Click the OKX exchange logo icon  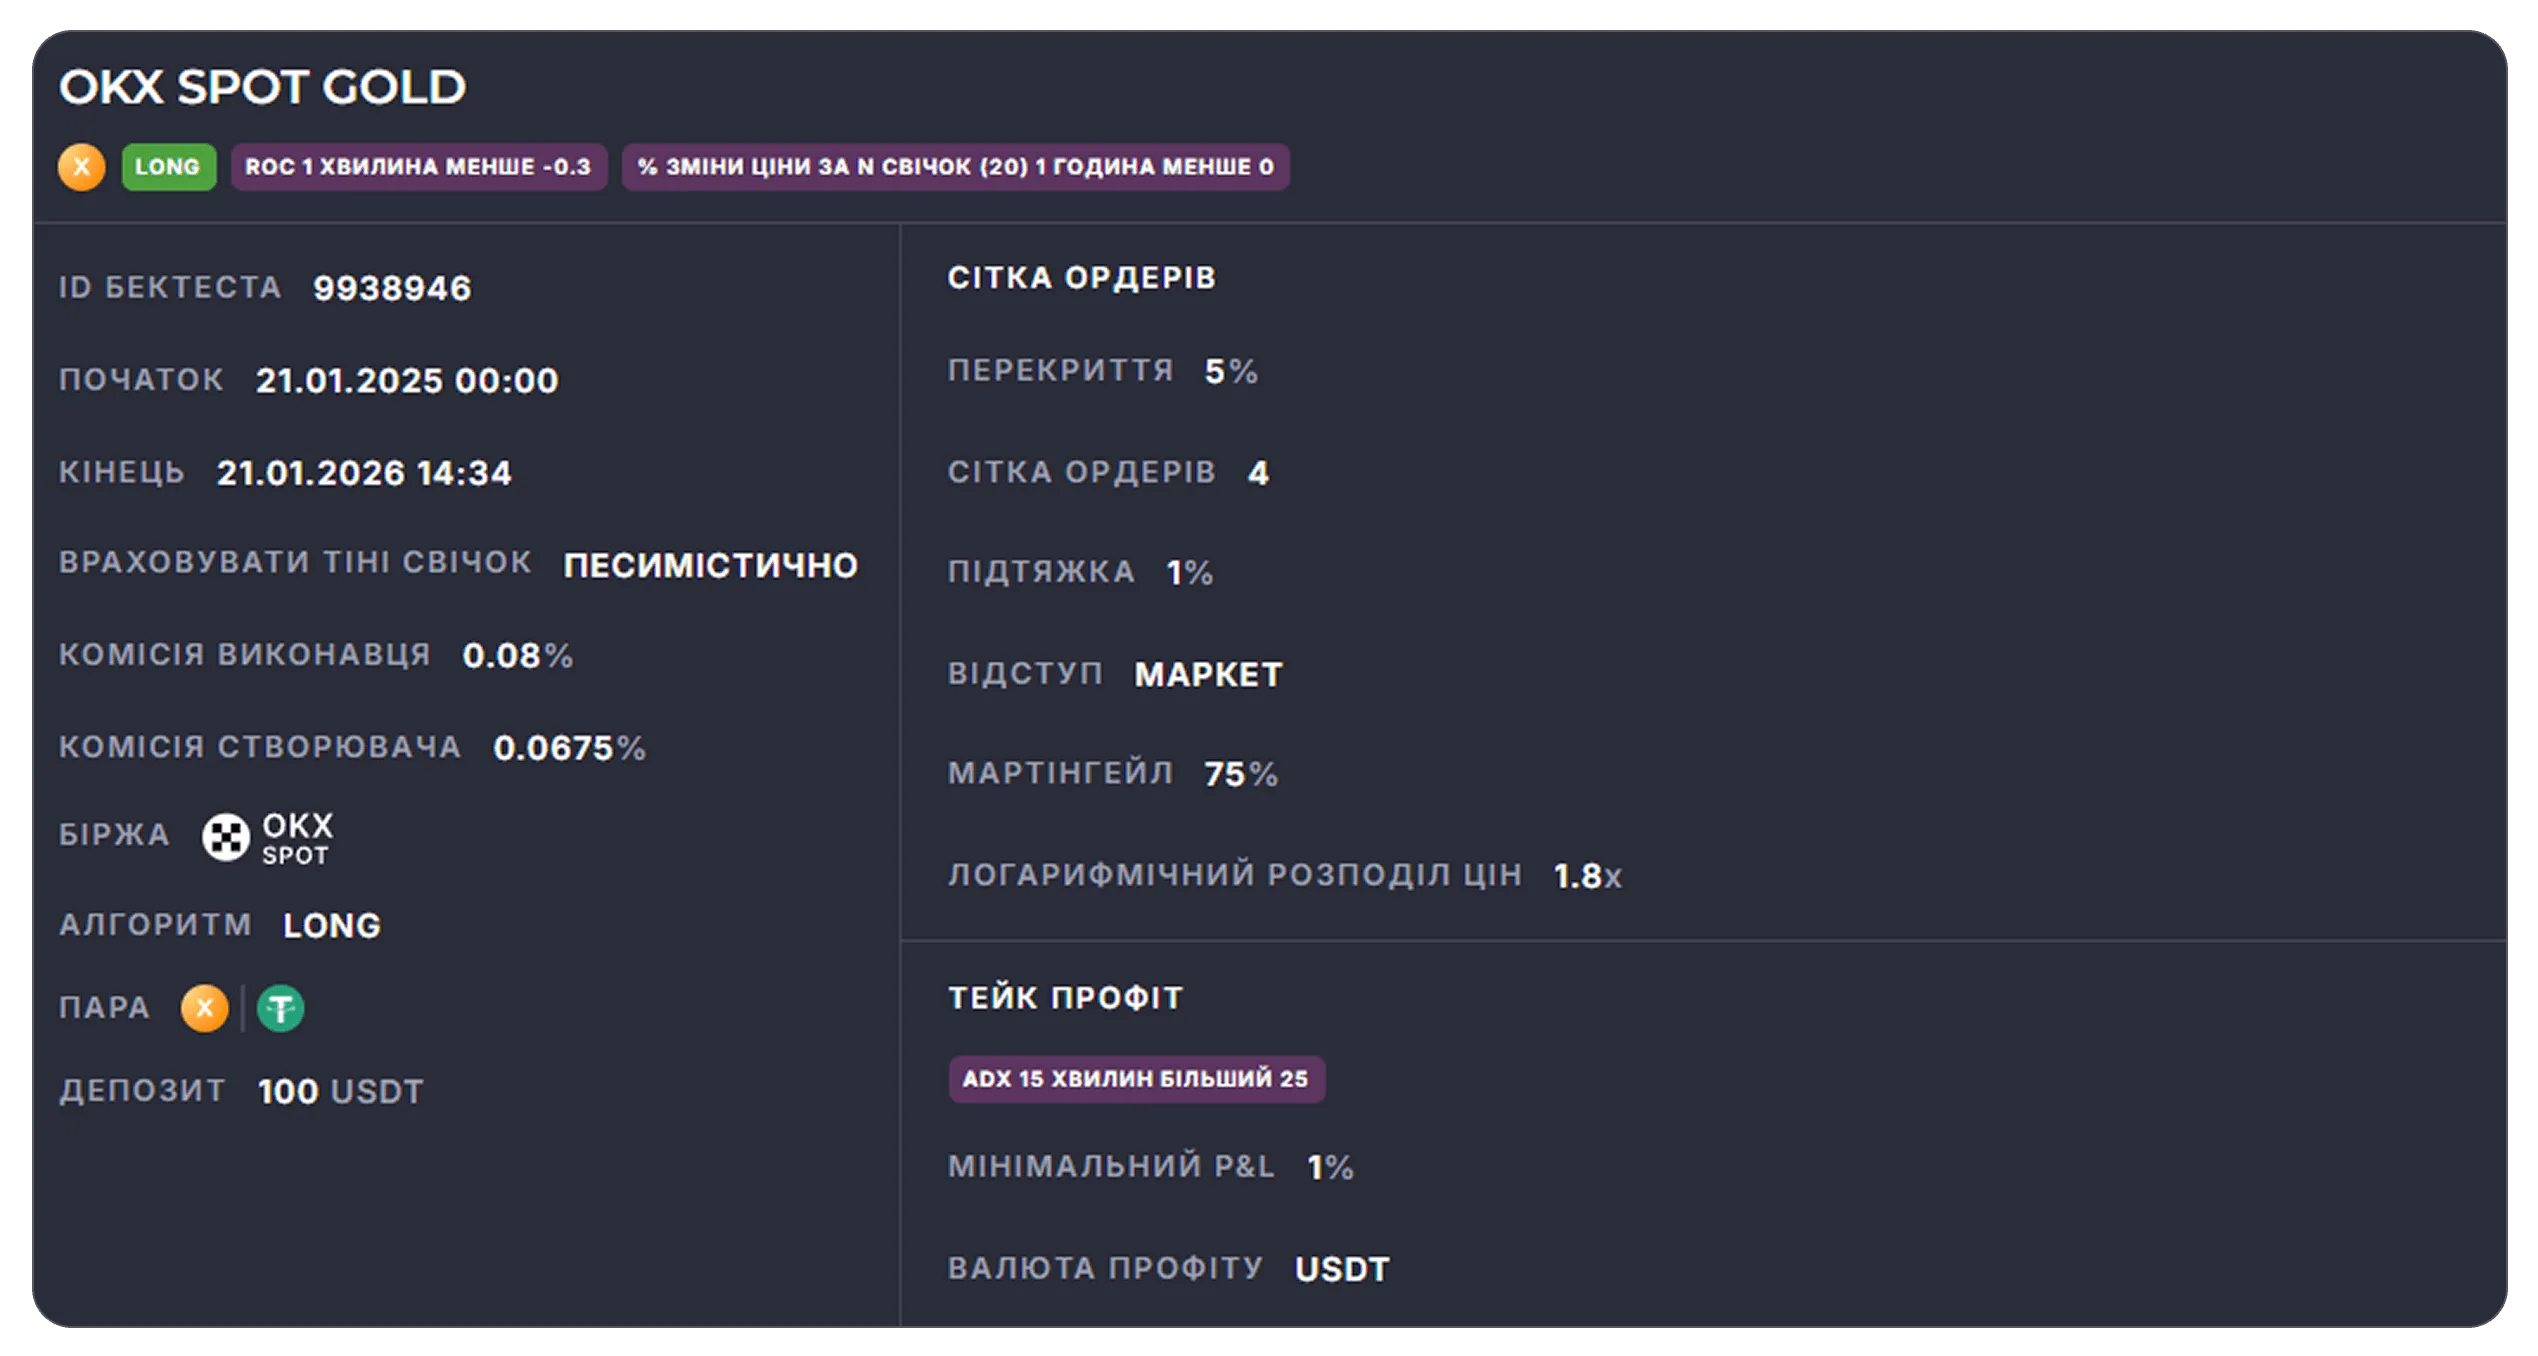[226, 837]
